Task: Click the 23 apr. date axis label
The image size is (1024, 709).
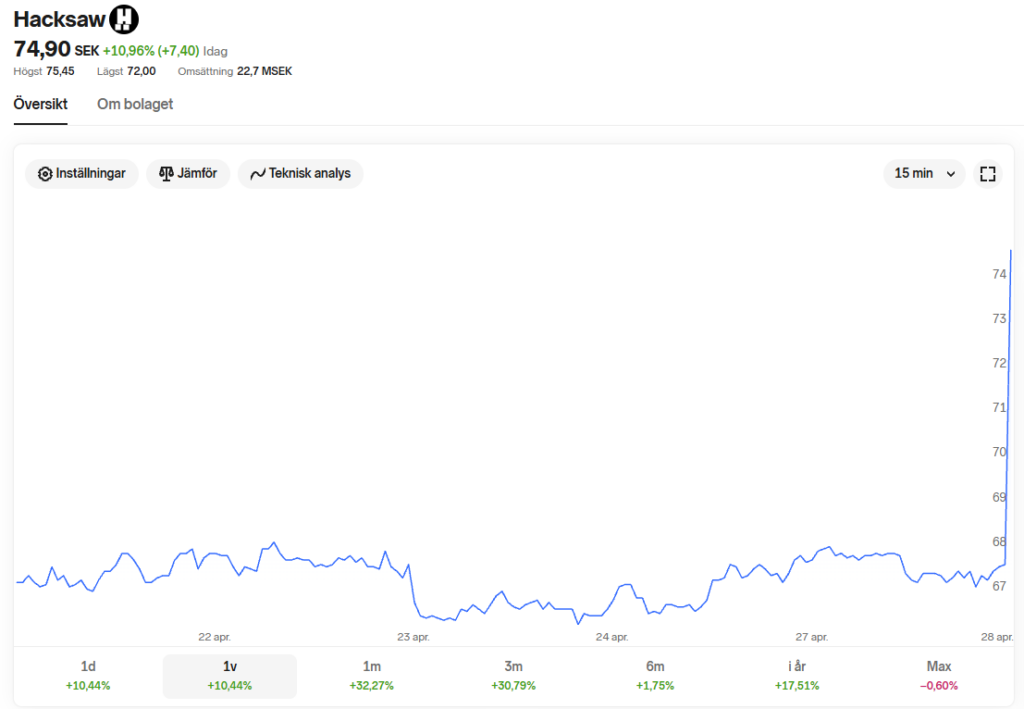Action: tap(413, 637)
